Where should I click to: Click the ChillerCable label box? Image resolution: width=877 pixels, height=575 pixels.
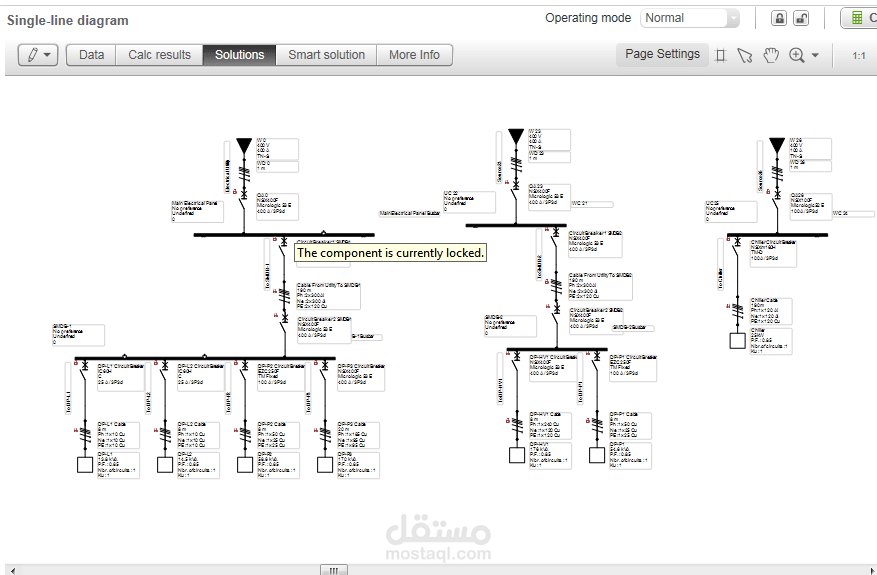pos(771,311)
